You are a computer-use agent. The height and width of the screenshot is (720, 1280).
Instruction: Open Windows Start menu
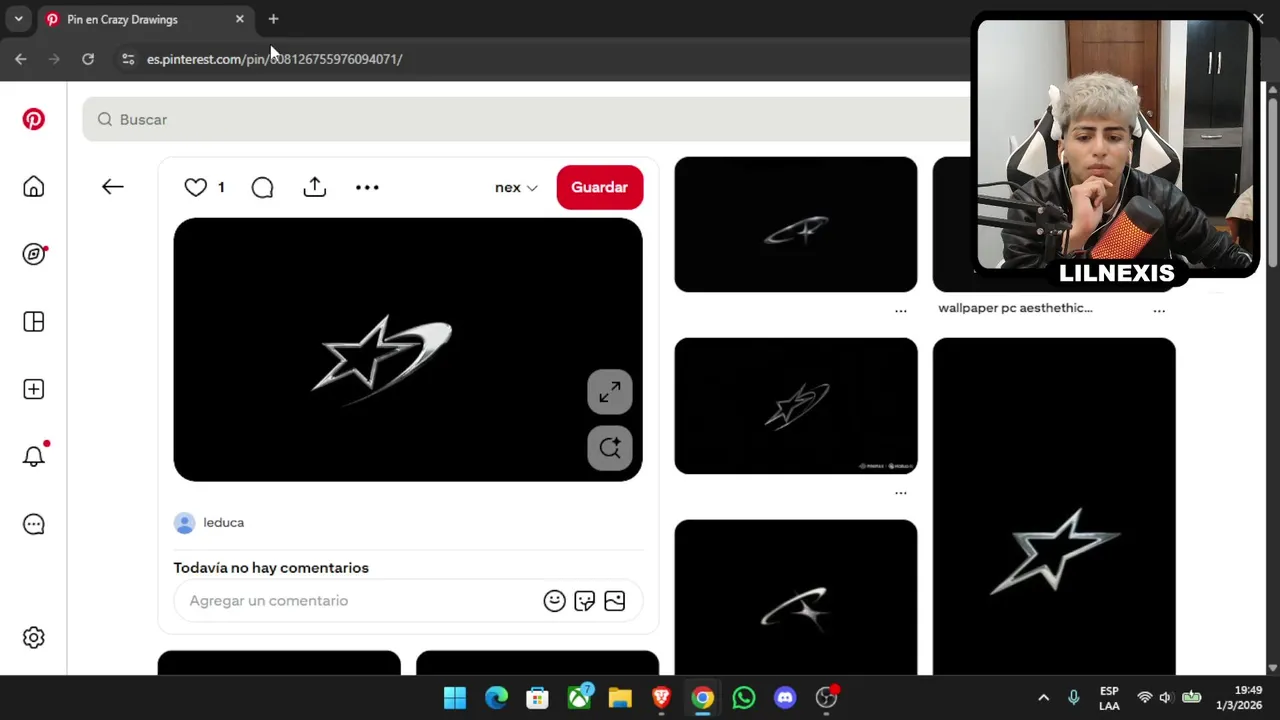coord(455,698)
